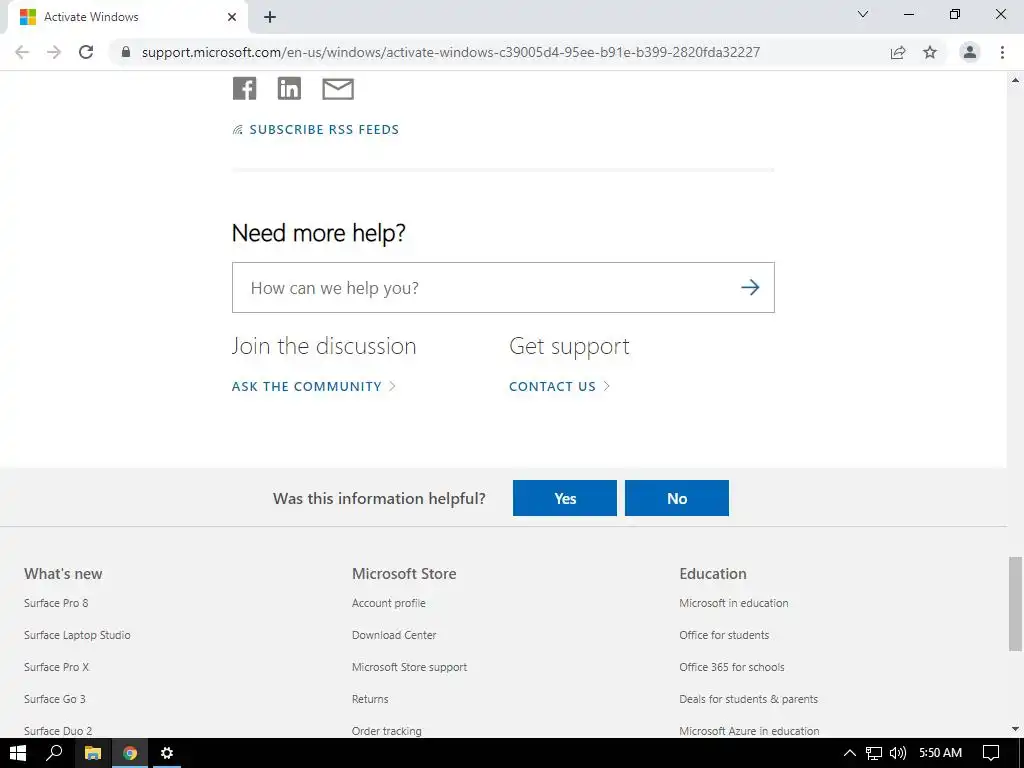Click the page vertical scrollbar thumb
This screenshot has width=1024, height=768.
[x=1016, y=603]
